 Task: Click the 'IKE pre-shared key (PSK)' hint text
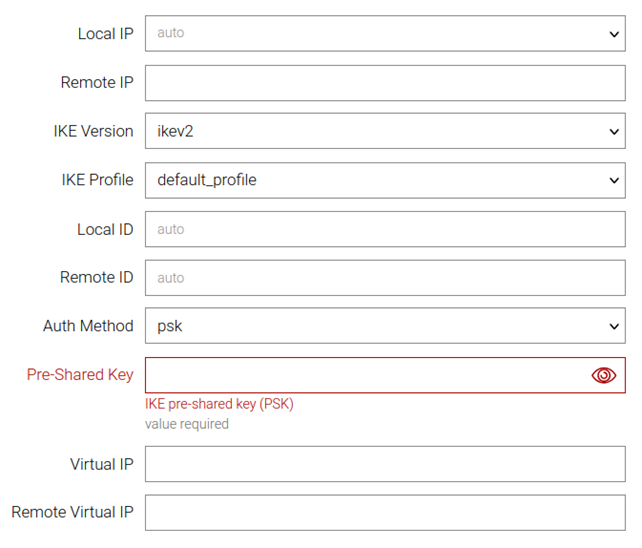click(219, 404)
